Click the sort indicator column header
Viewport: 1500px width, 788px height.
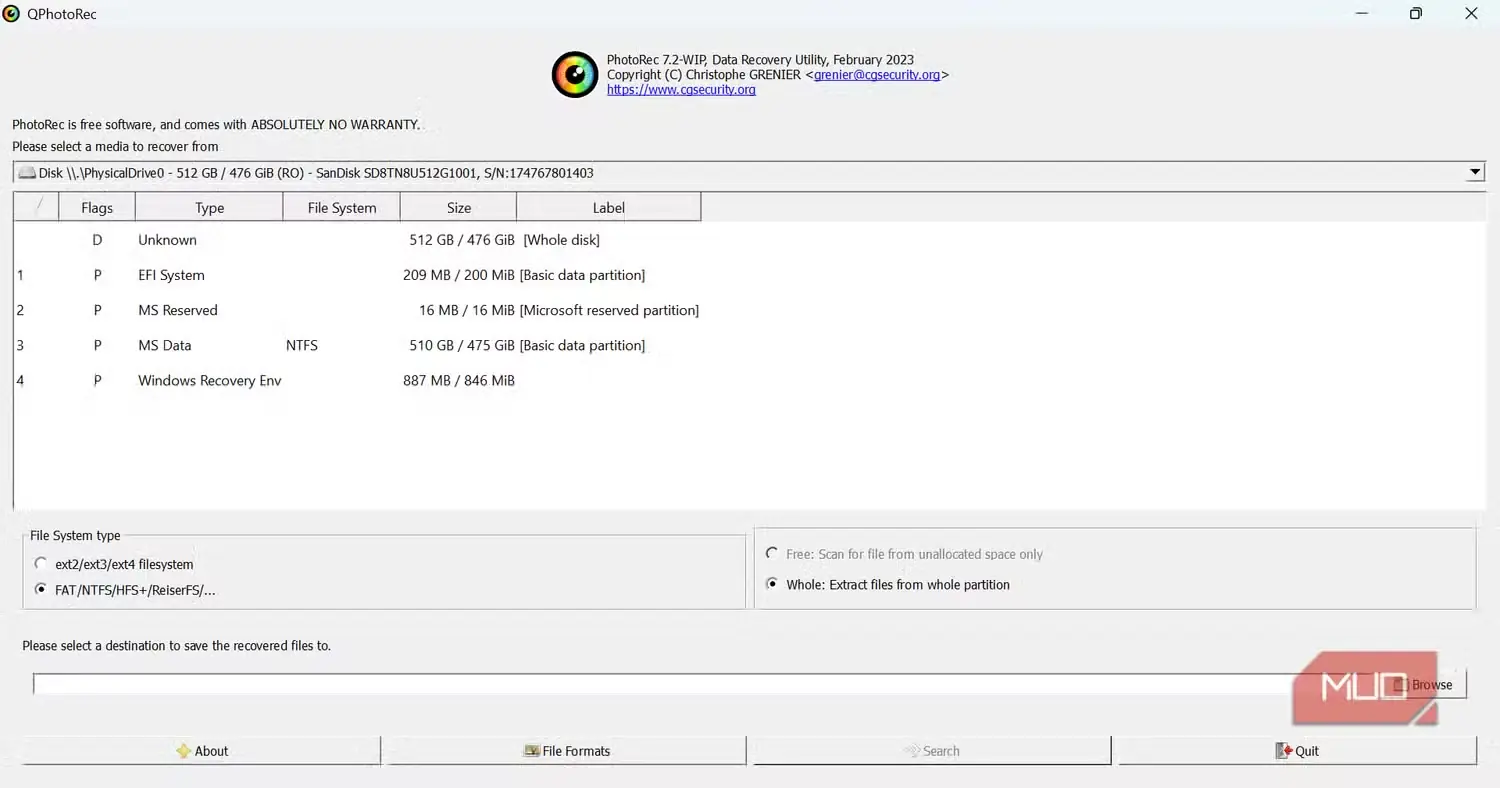tap(37, 208)
